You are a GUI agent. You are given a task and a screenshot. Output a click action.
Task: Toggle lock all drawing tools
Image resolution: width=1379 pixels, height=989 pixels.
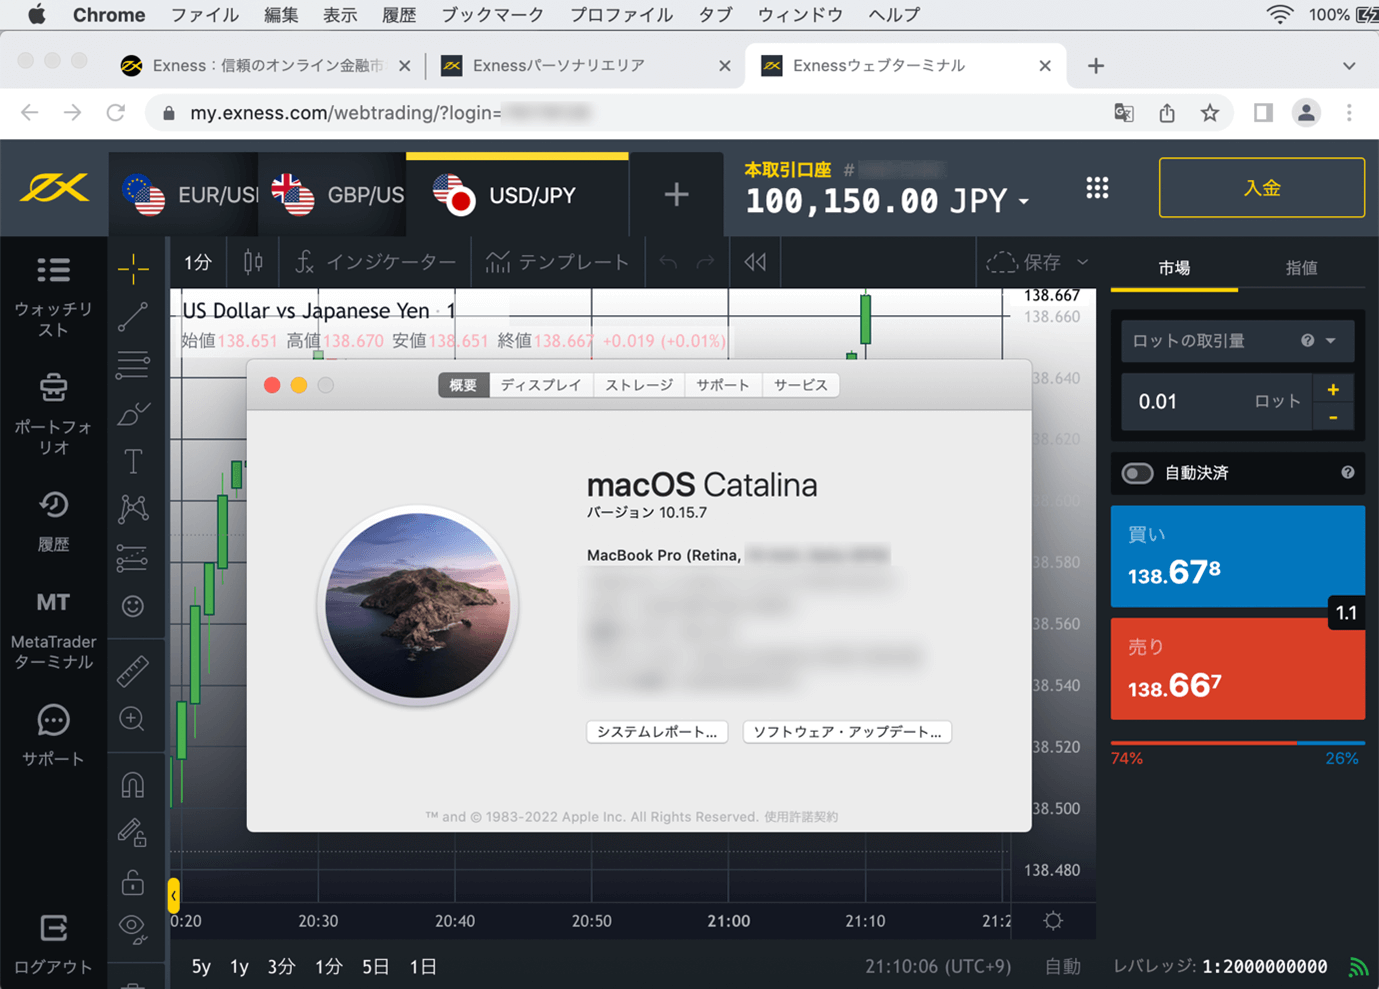(x=133, y=882)
